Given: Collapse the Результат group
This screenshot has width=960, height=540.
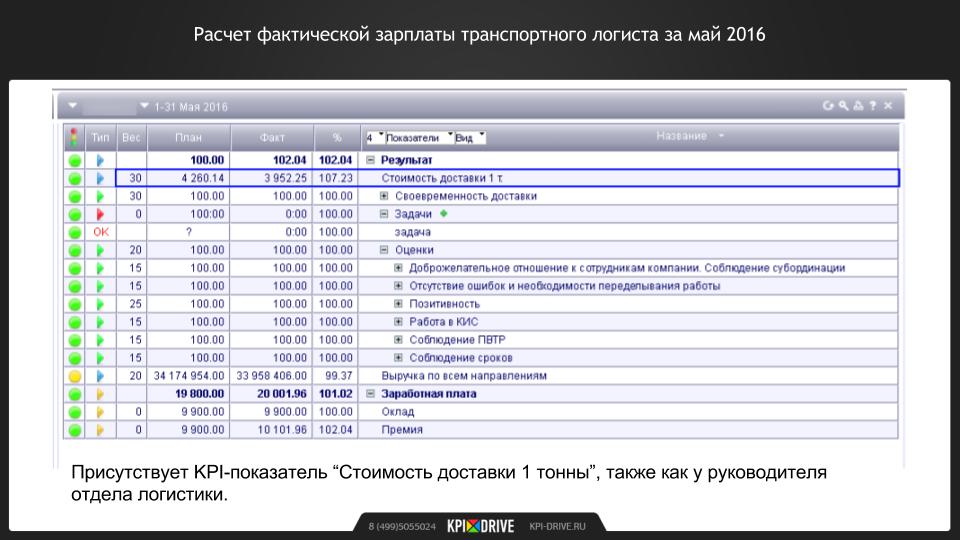Looking at the screenshot, I should click(370, 160).
